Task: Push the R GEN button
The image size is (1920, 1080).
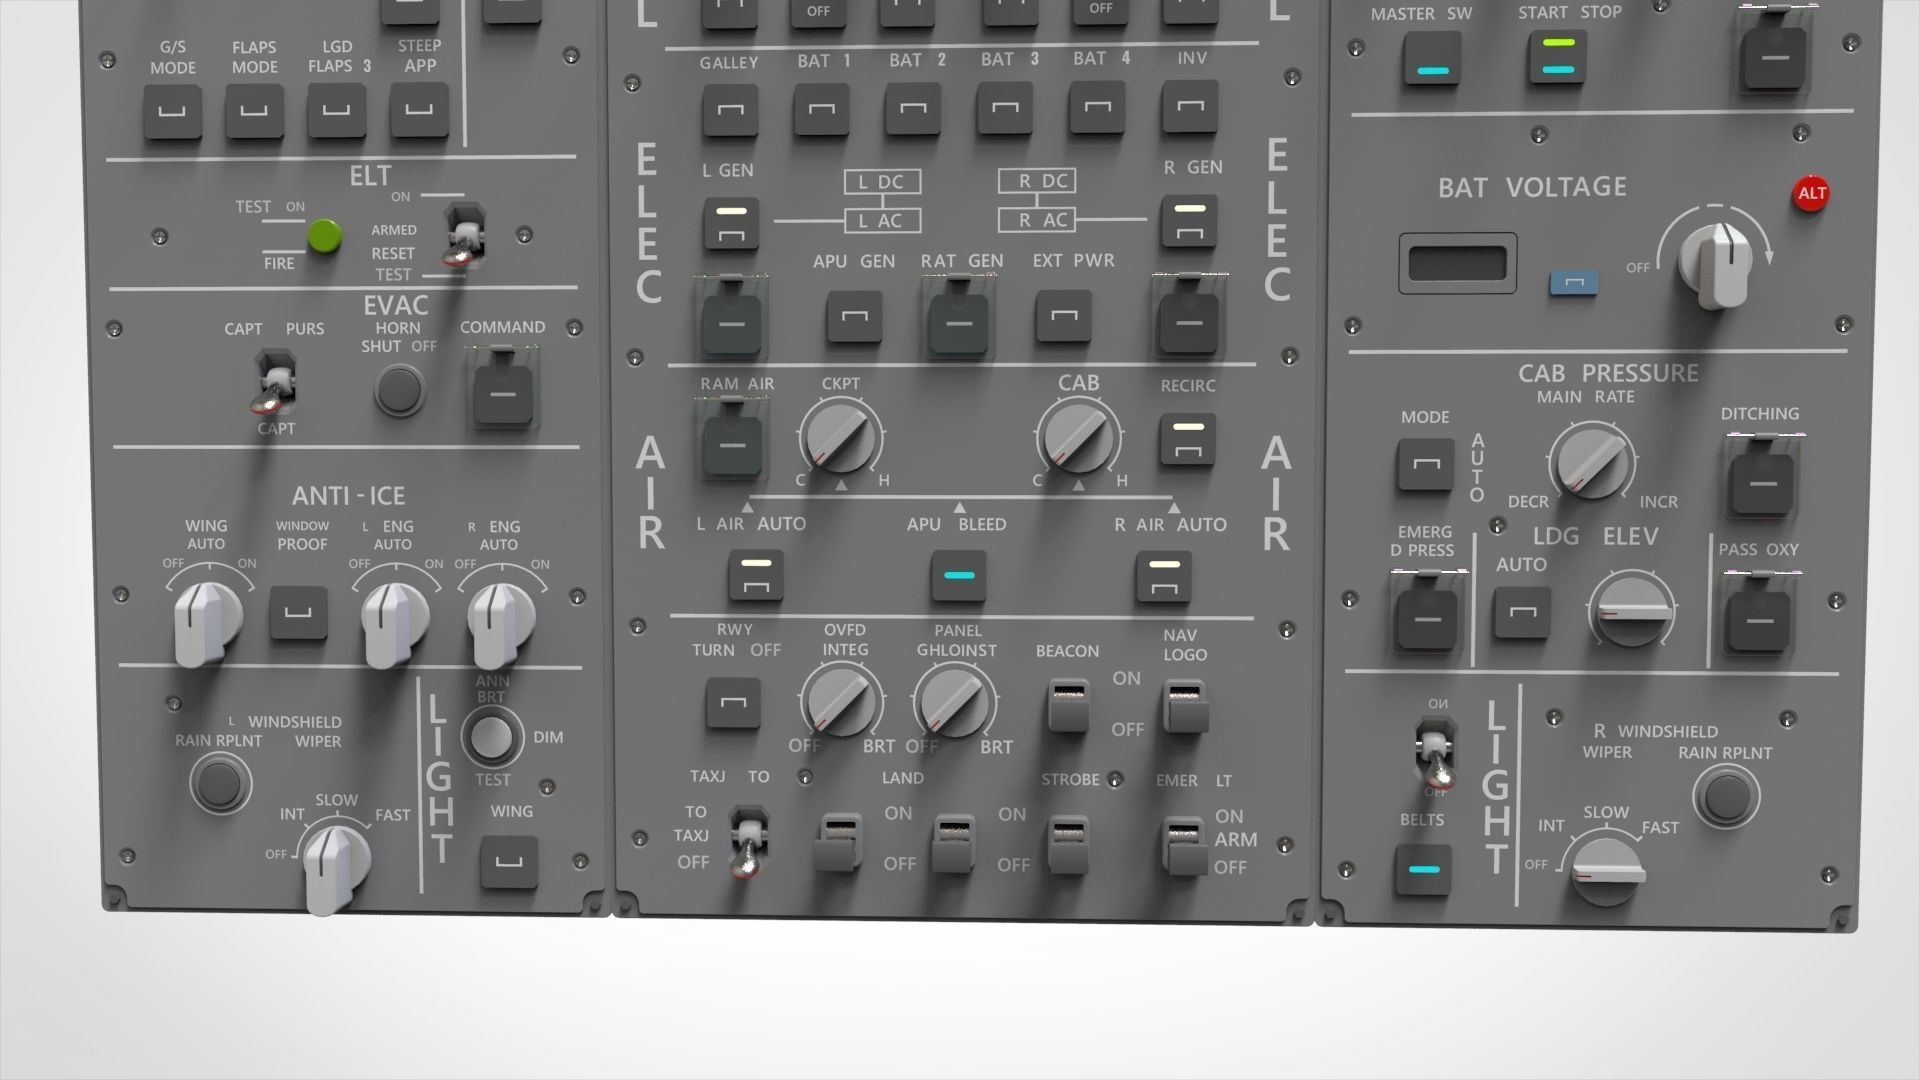Action: pyautogui.click(x=1189, y=221)
